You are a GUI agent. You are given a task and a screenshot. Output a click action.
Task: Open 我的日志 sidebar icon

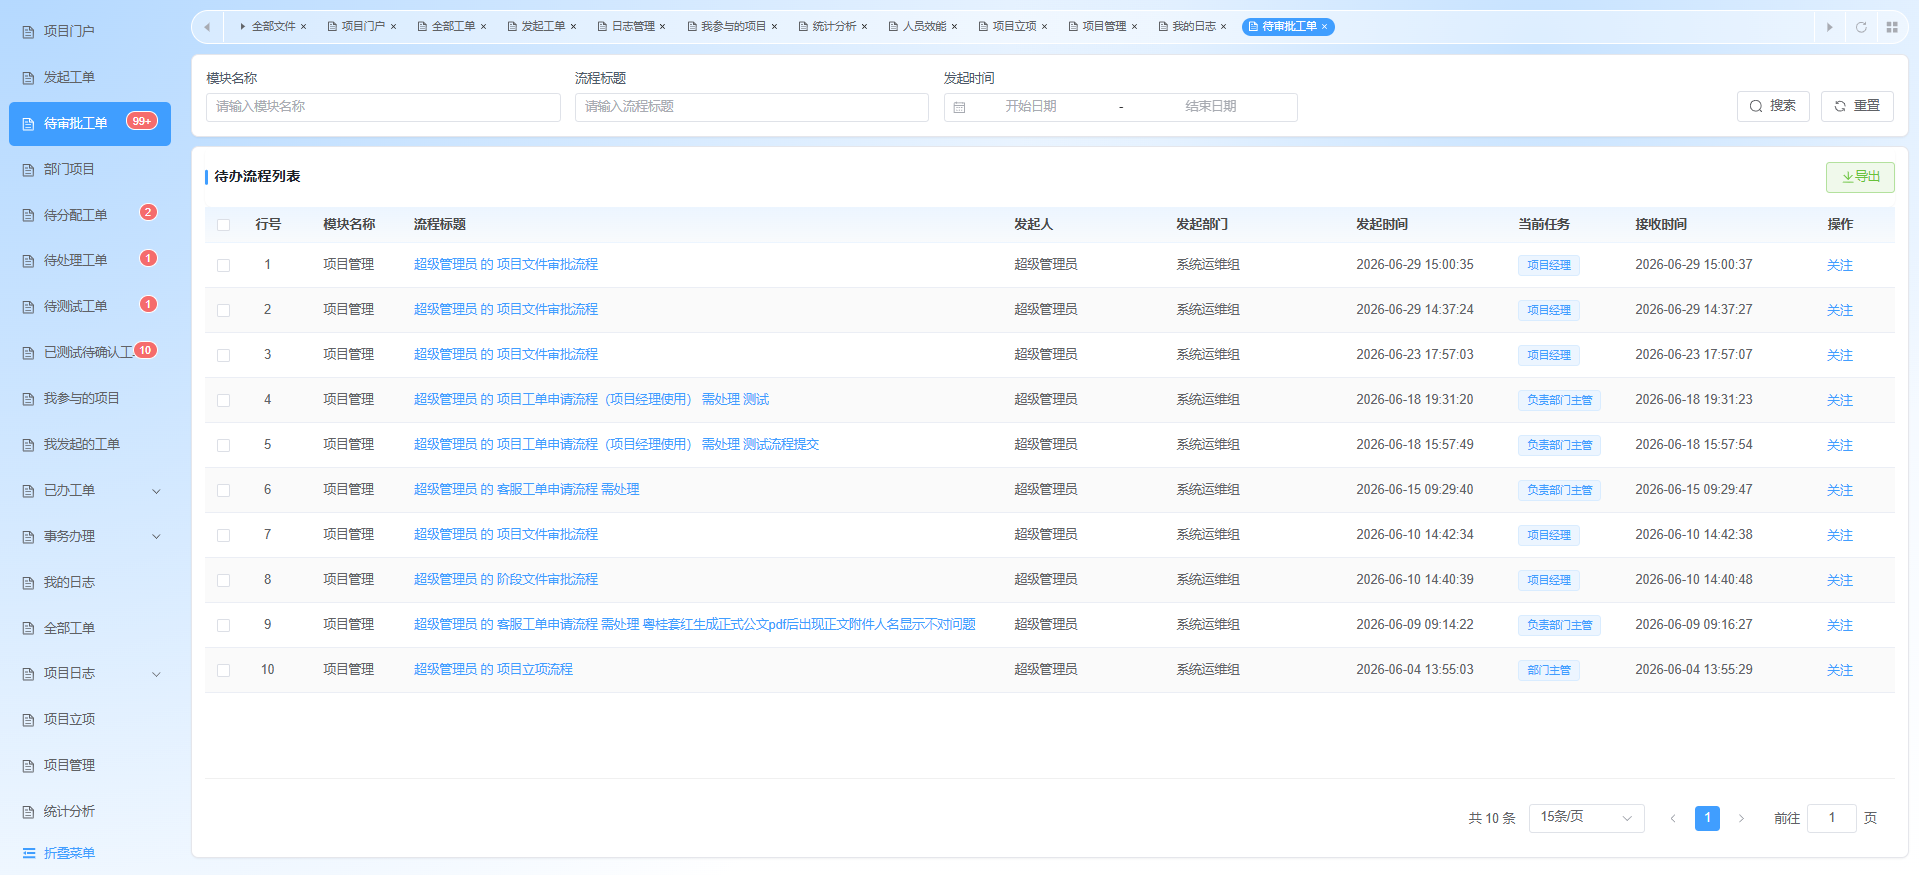(28, 583)
